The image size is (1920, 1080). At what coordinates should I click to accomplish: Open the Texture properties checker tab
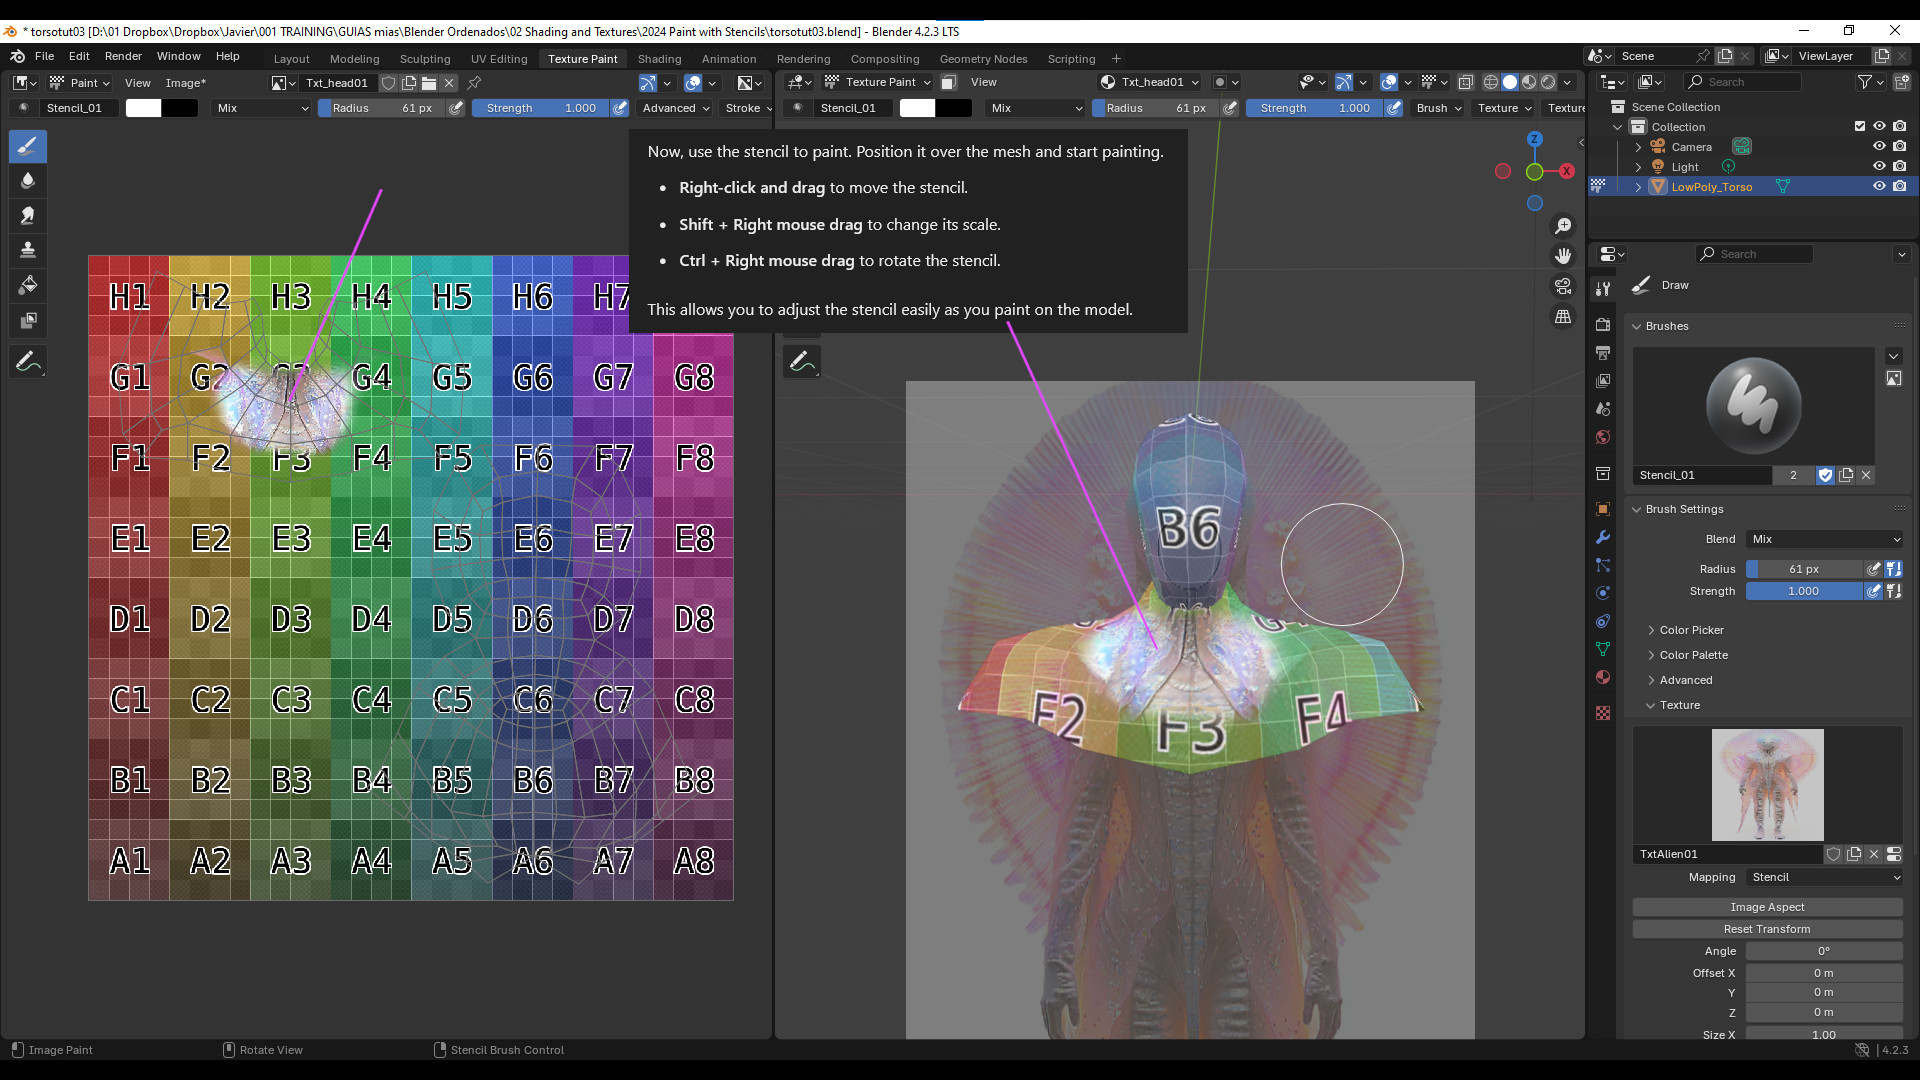(x=1603, y=713)
